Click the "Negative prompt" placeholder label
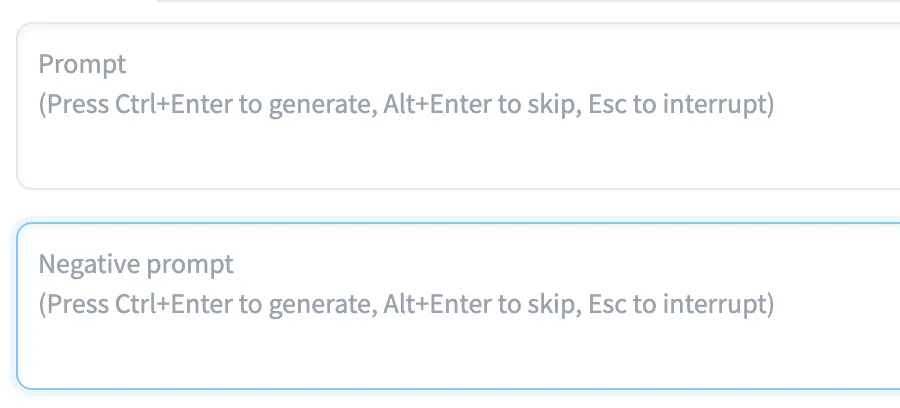This screenshot has width=900, height=408. [x=136, y=265]
